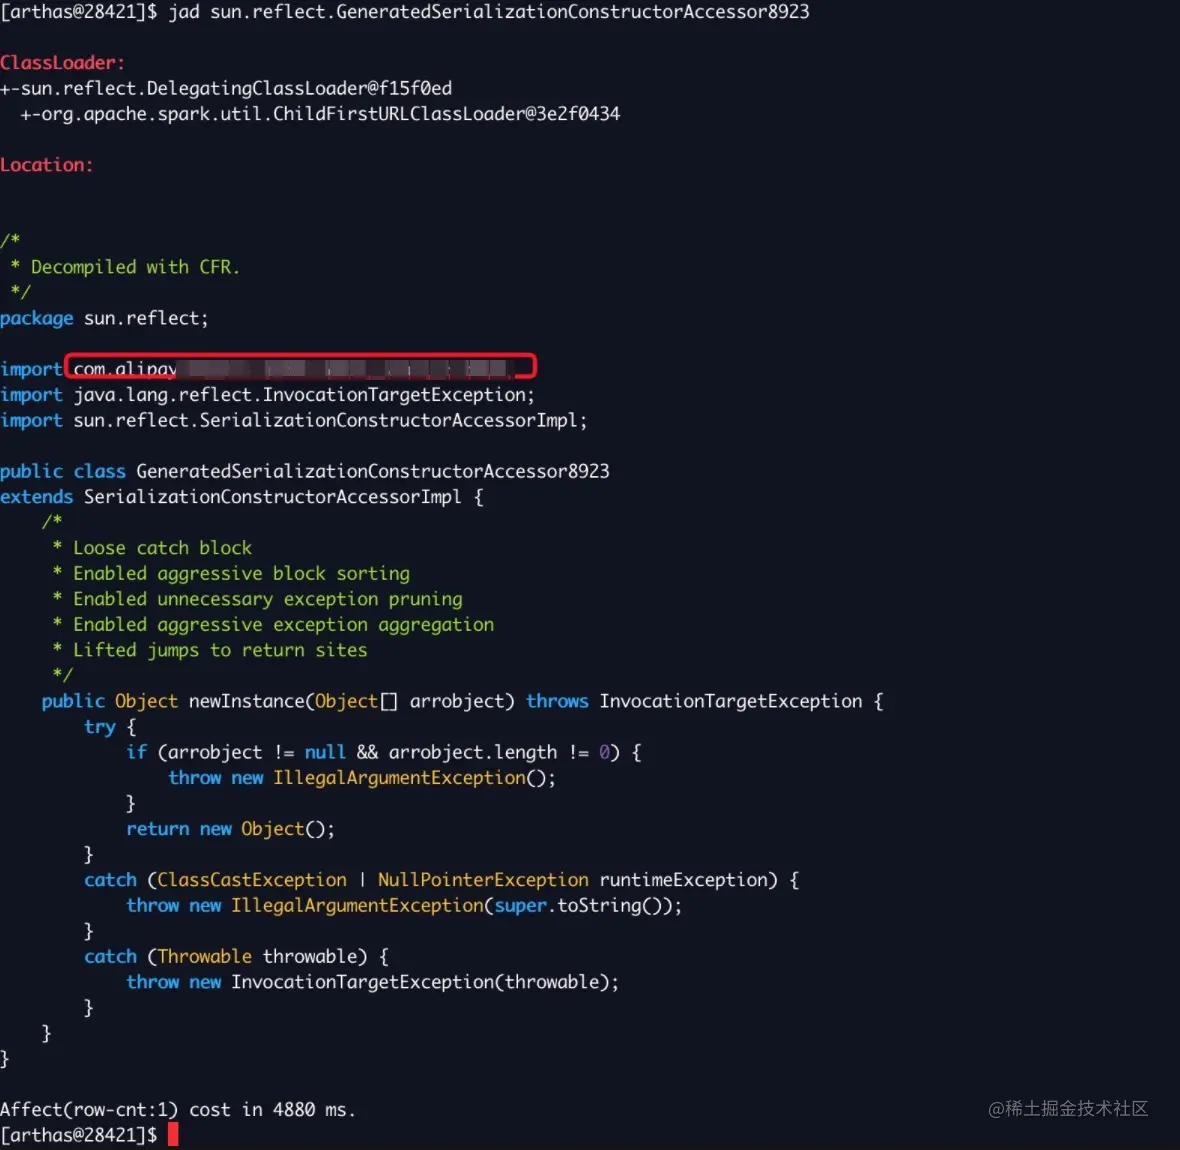Click the 'Loose catch block' comment
Image resolution: width=1180 pixels, height=1150 pixels.
tap(153, 548)
